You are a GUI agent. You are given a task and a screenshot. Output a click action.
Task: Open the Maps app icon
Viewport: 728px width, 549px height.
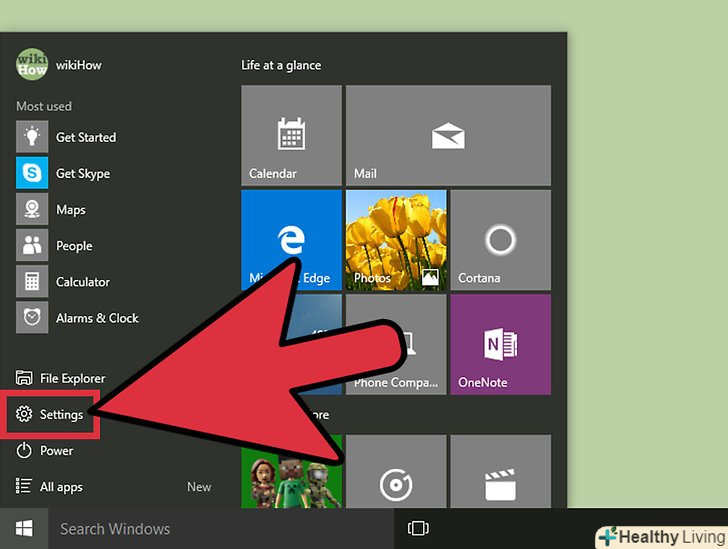click(x=32, y=209)
